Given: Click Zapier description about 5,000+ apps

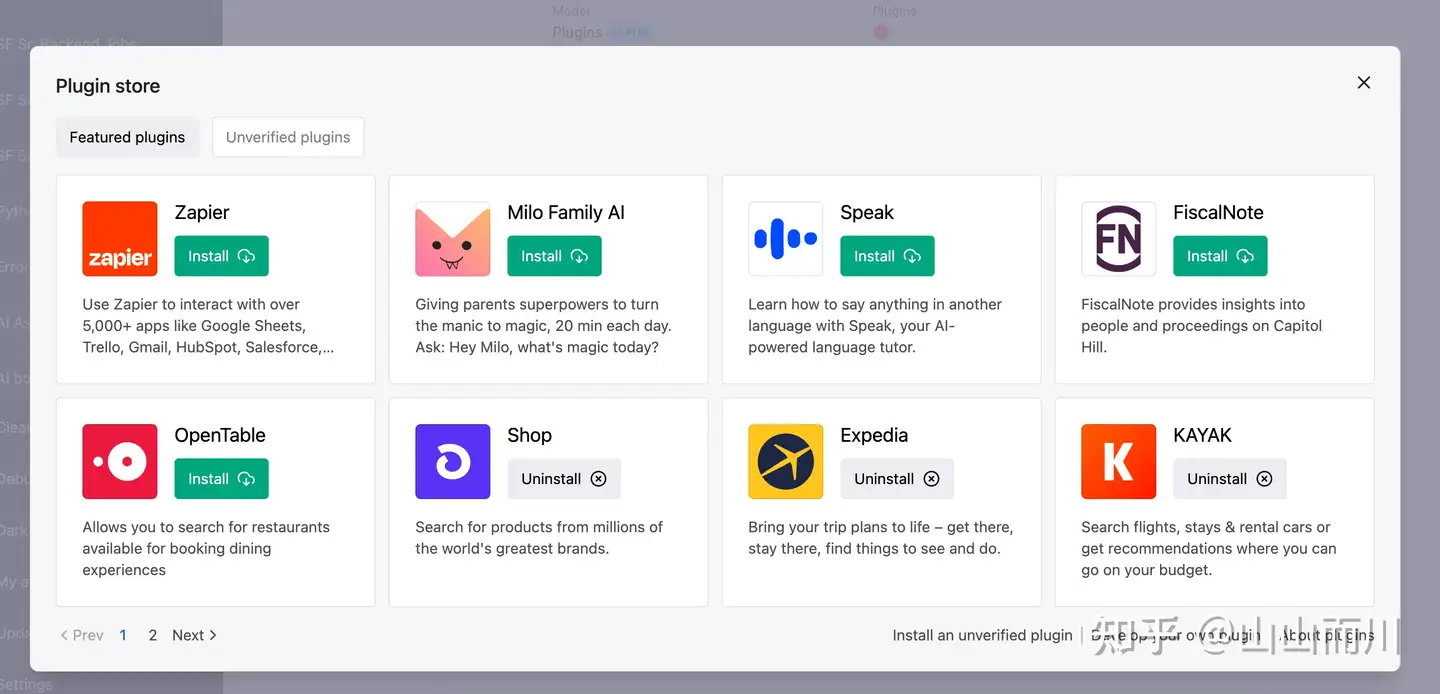Looking at the screenshot, I should pos(208,326).
